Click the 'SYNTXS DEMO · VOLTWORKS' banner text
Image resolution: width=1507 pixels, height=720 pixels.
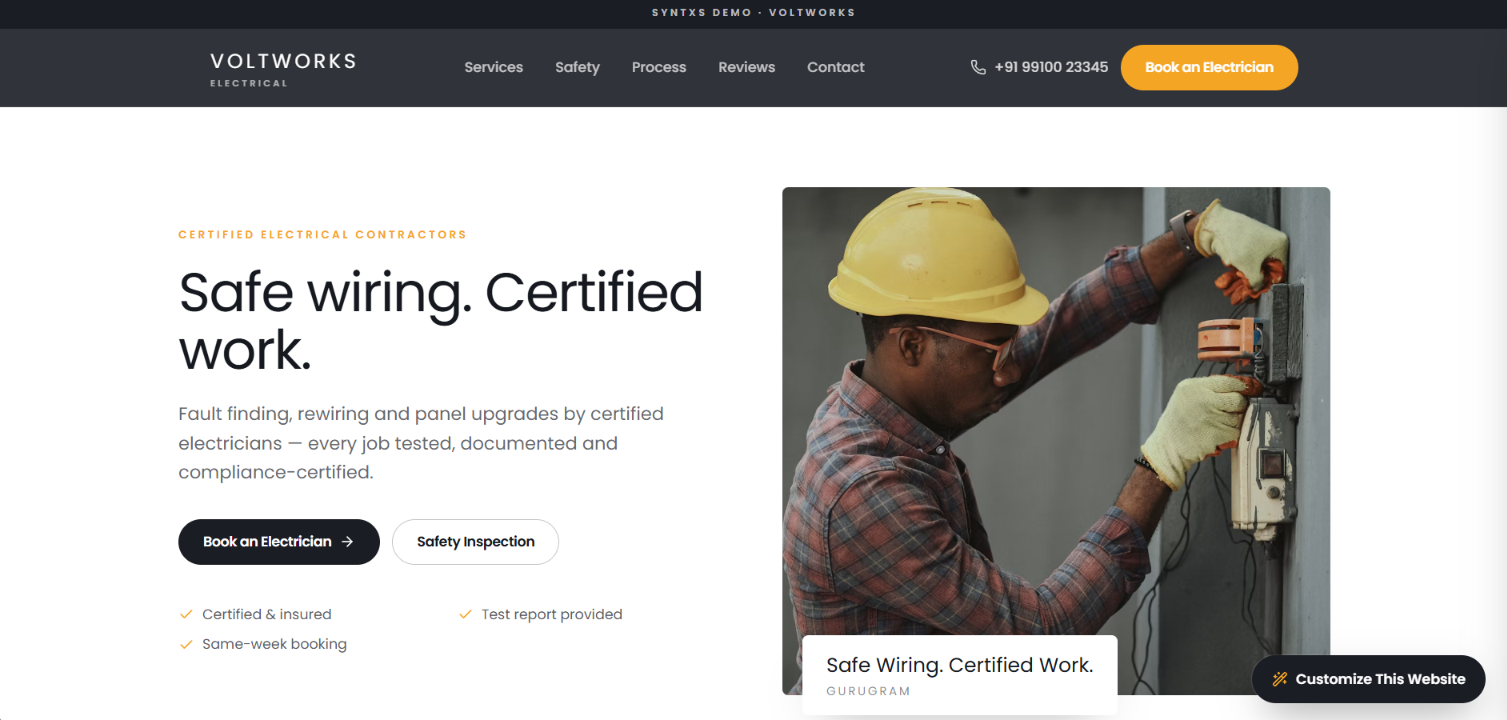tap(753, 13)
